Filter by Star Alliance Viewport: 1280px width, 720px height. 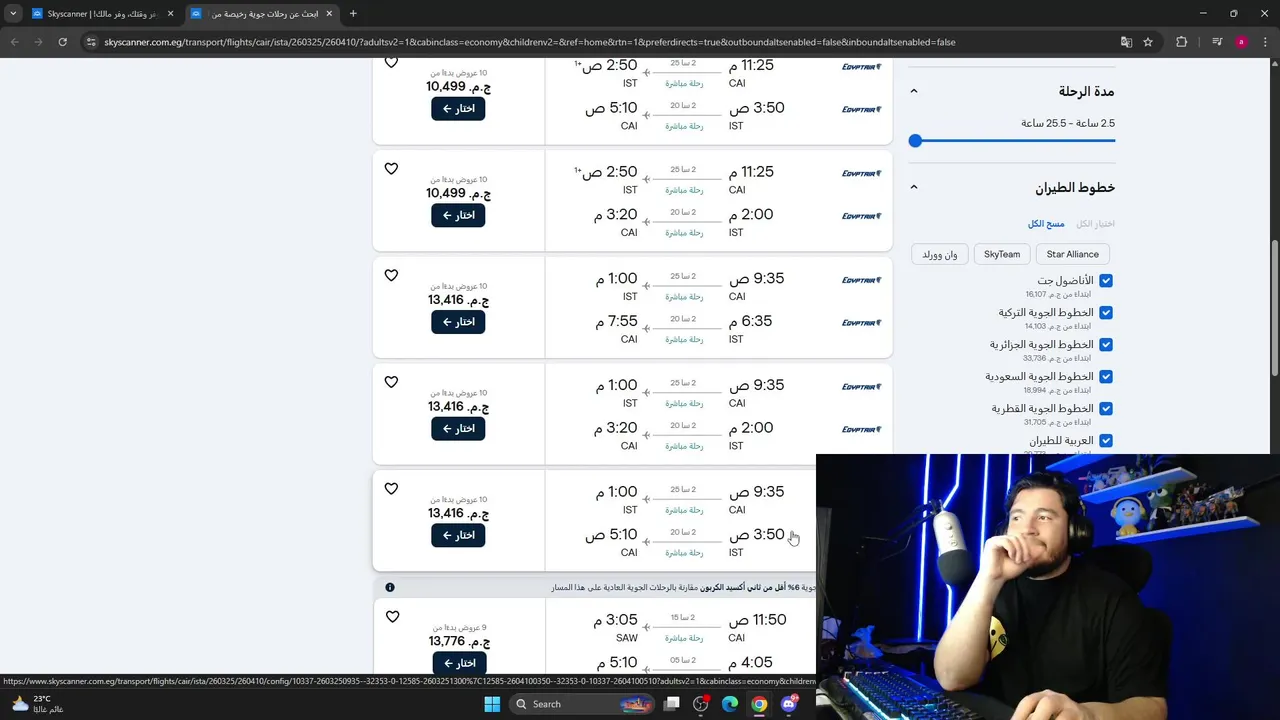(1072, 254)
